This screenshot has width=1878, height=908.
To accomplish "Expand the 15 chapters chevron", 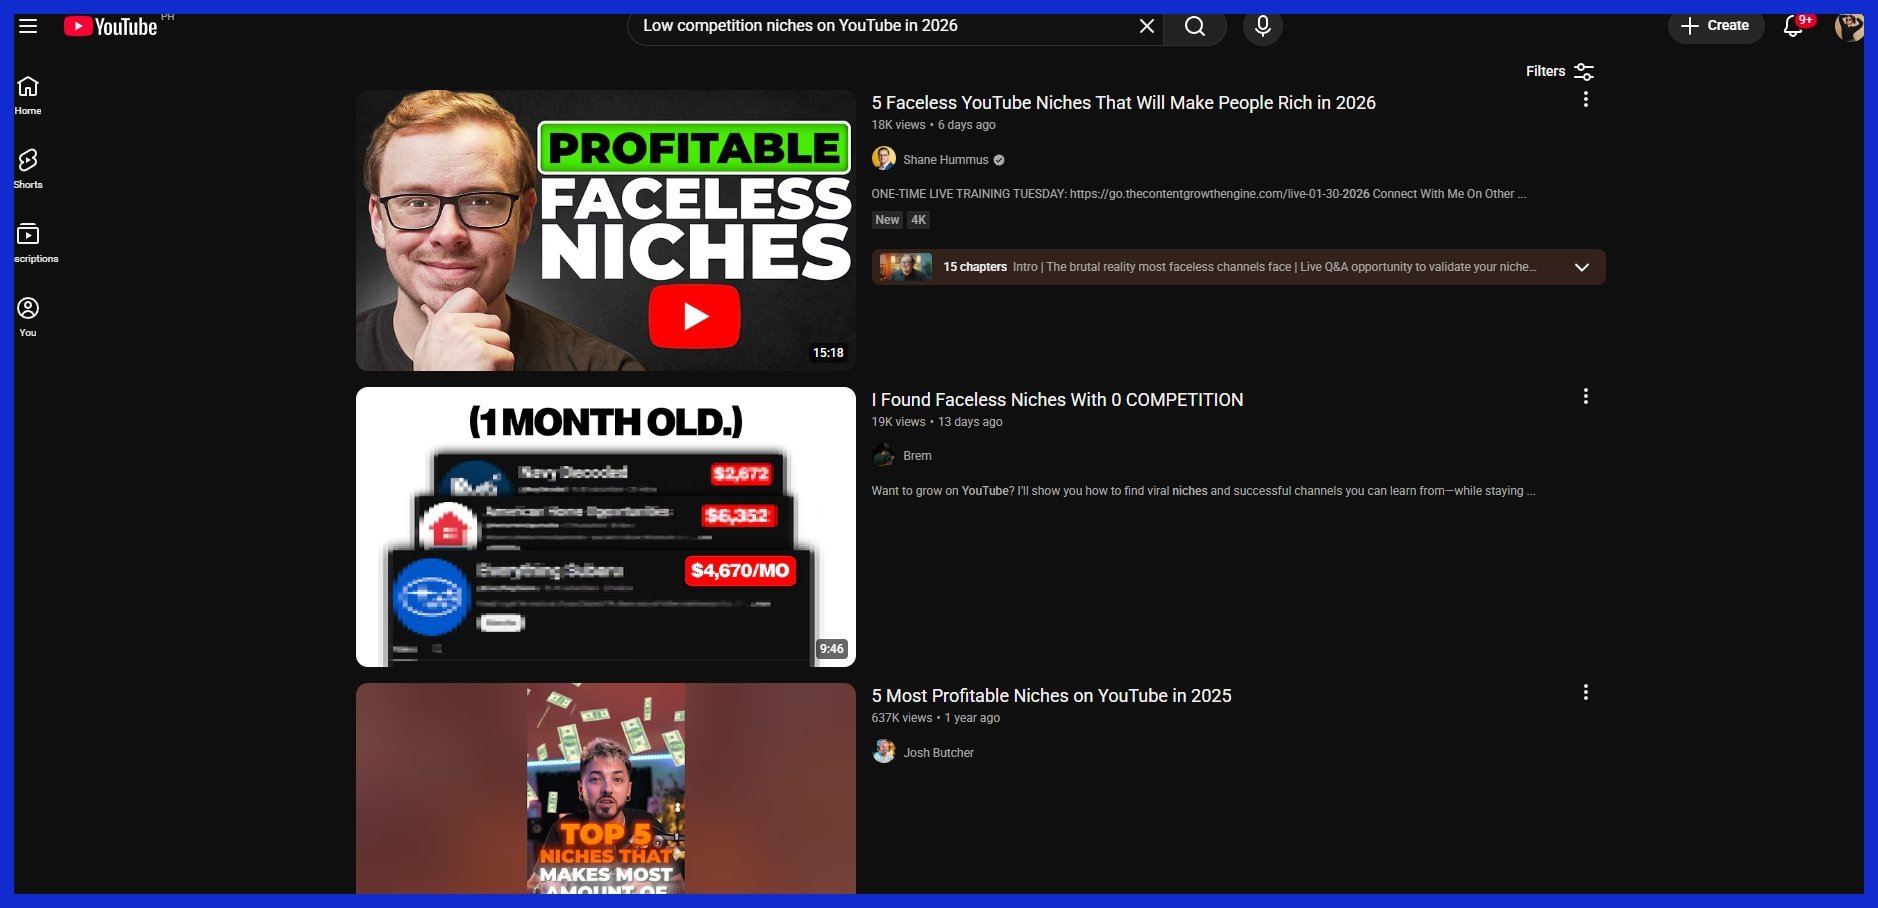I will (x=1581, y=267).
